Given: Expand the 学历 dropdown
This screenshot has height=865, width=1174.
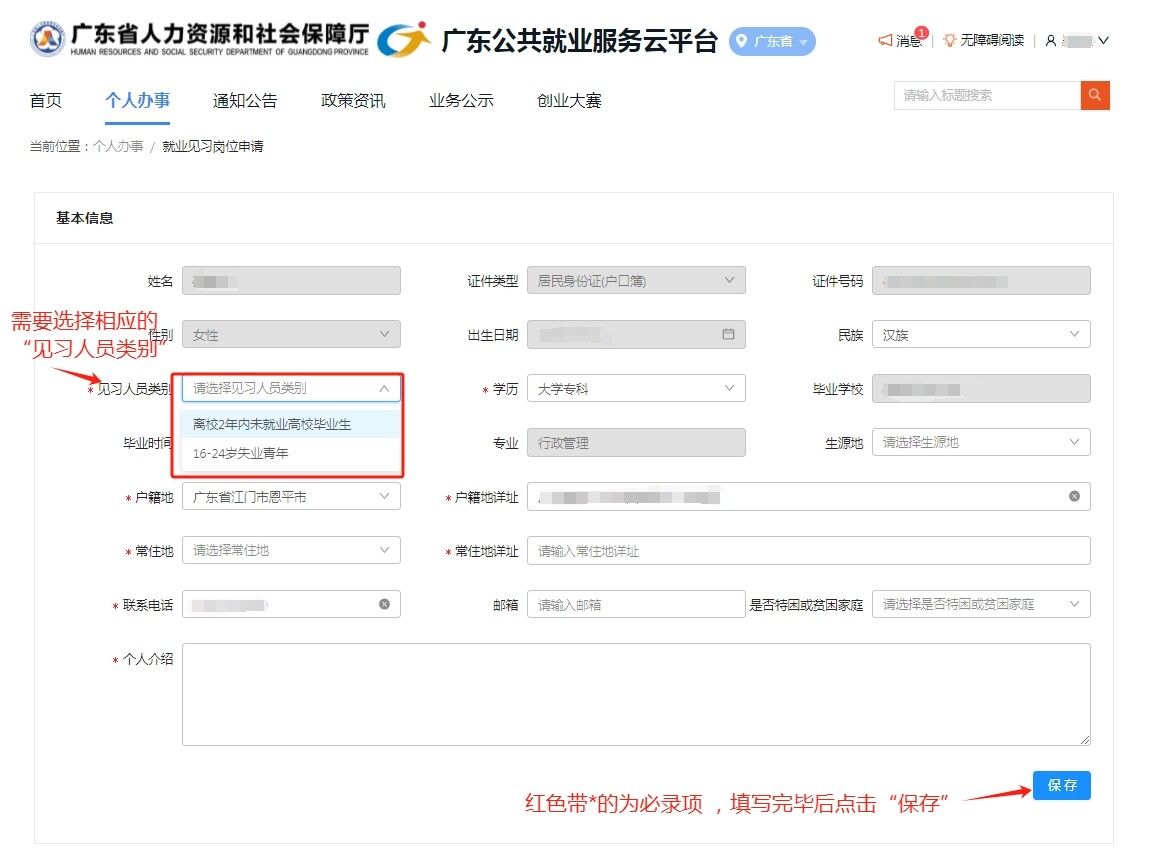Looking at the screenshot, I should (636, 388).
